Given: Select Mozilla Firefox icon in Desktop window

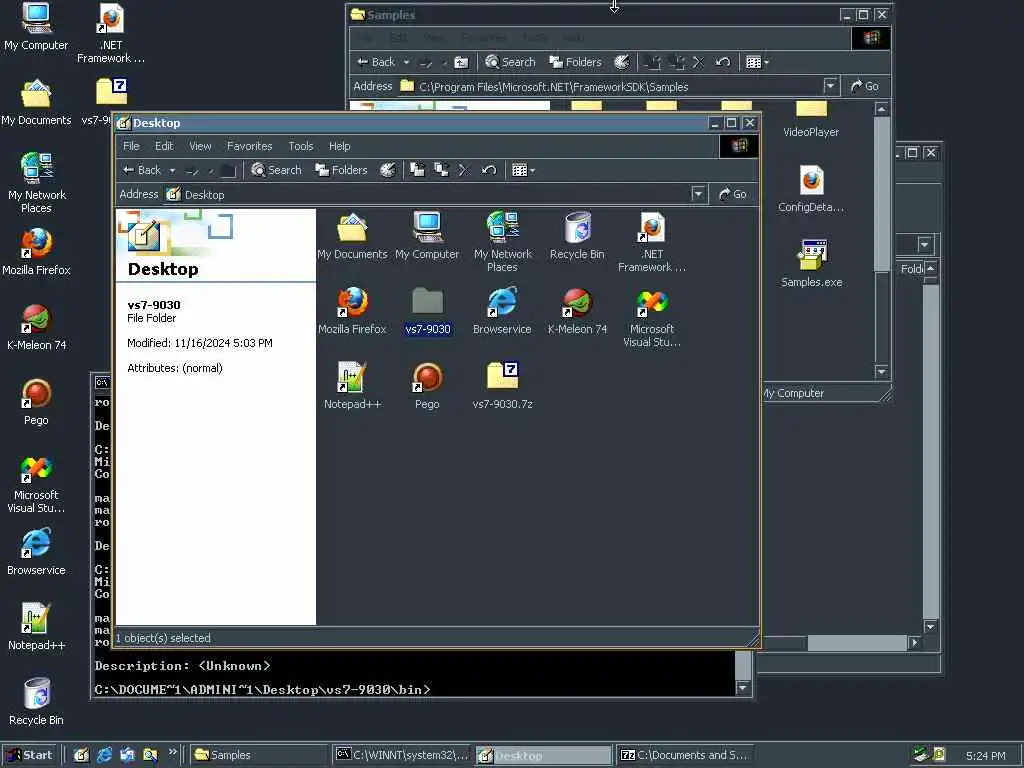Looking at the screenshot, I should coord(352,311).
